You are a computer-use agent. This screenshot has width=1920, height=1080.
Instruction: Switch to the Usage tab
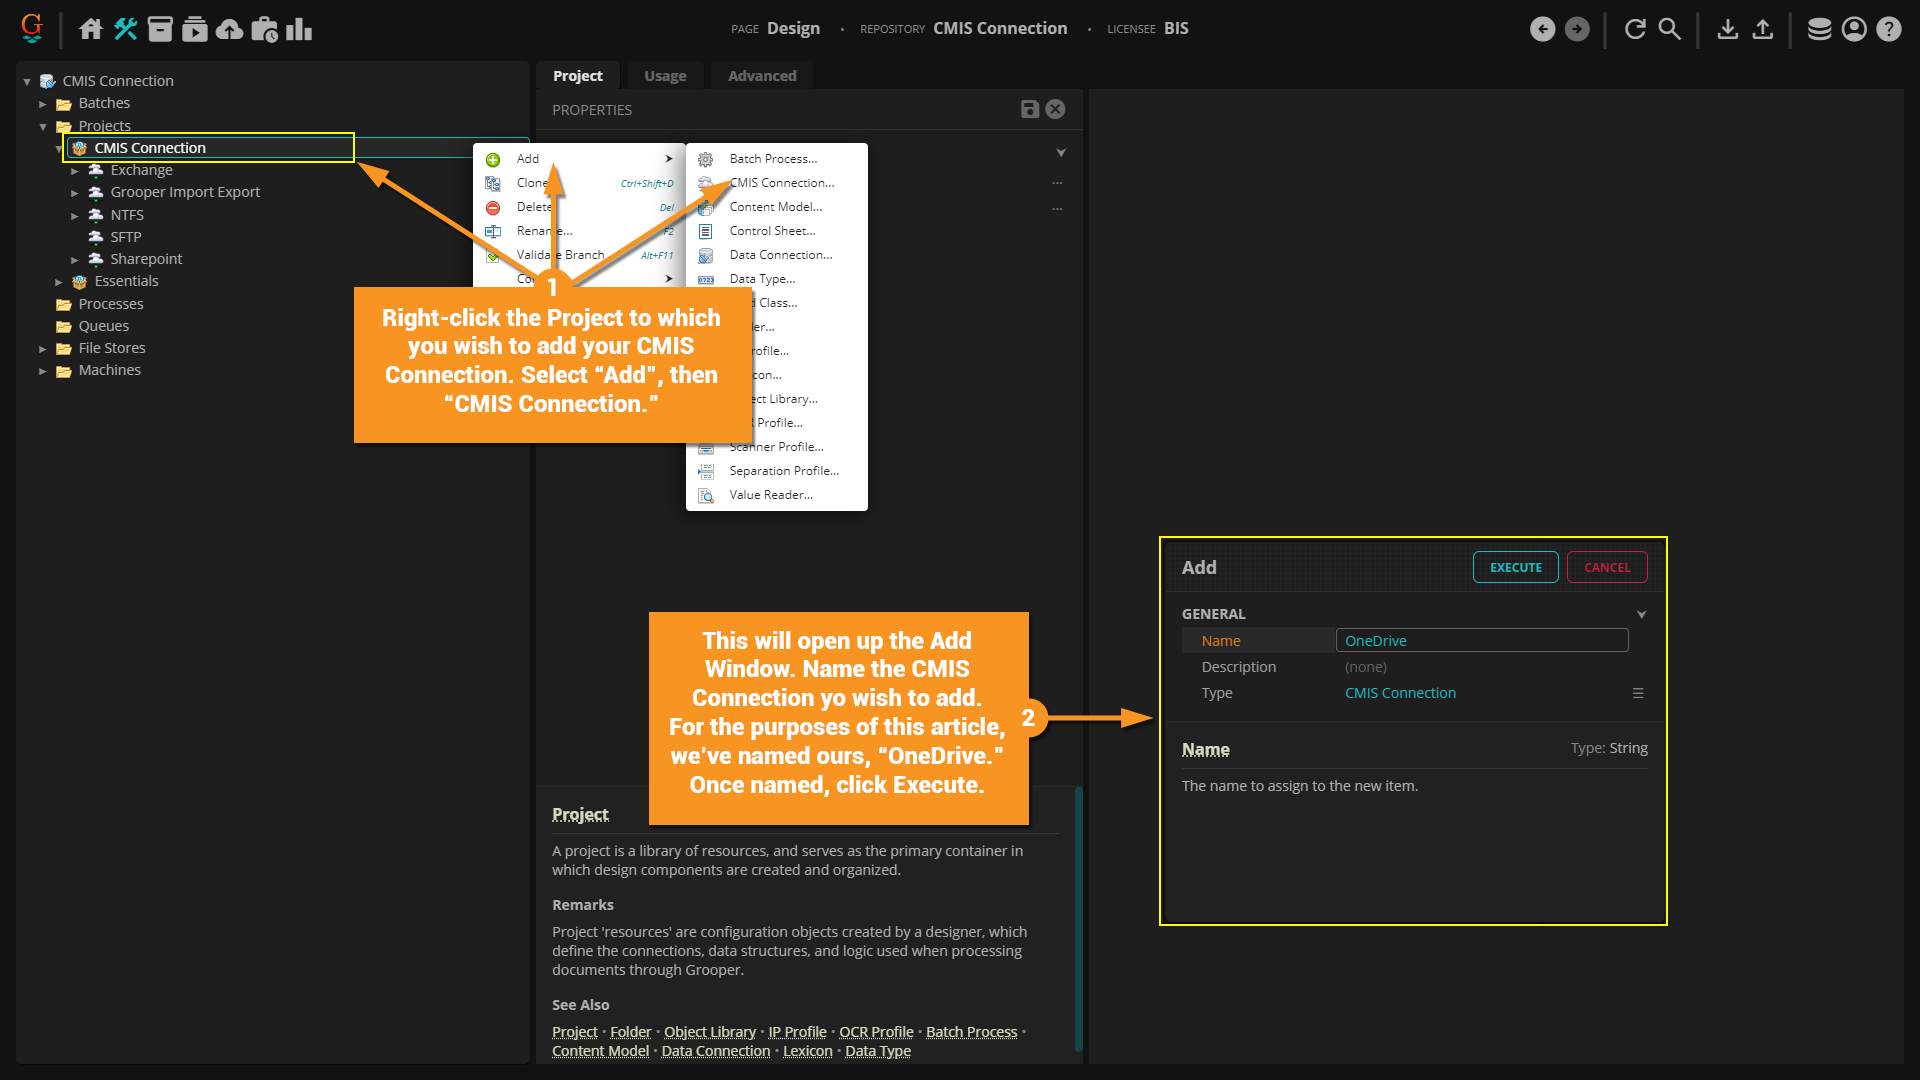pos(665,76)
